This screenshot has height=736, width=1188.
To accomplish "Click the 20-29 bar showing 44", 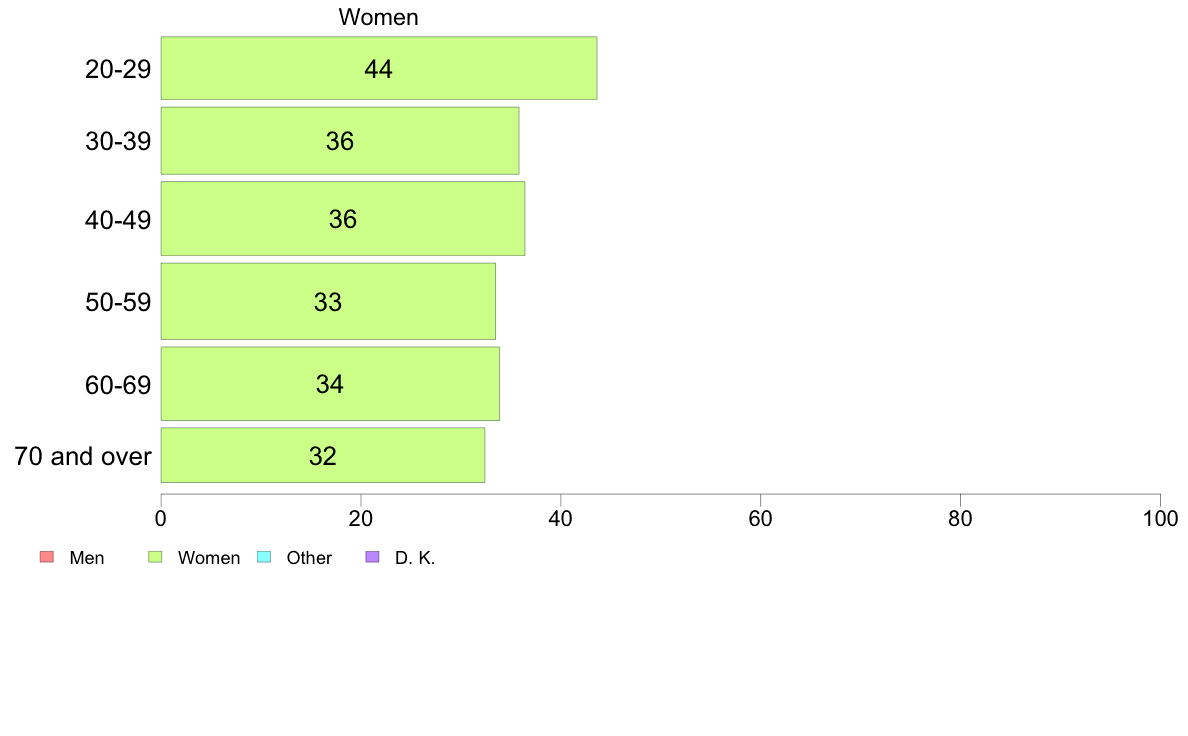I will pyautogui.click(x=379, y=68).
